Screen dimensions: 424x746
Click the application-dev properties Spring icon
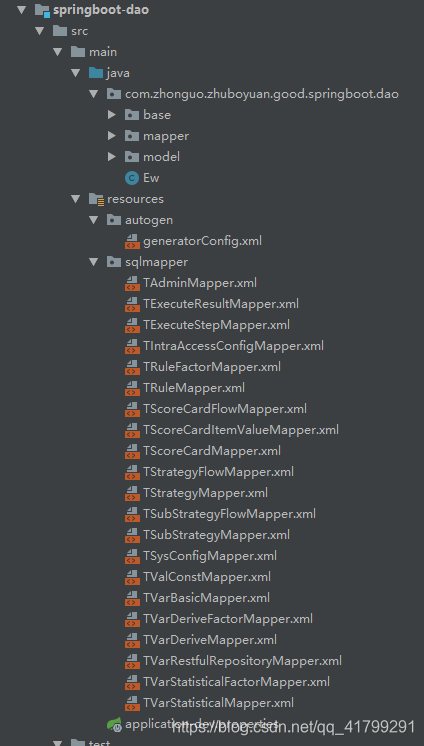[x=114, y=724]
